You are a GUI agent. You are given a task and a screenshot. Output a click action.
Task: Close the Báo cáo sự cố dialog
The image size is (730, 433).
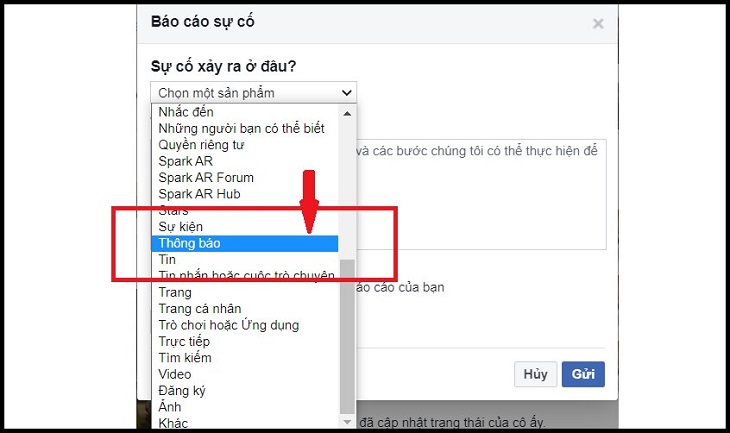tap(598, 24)
